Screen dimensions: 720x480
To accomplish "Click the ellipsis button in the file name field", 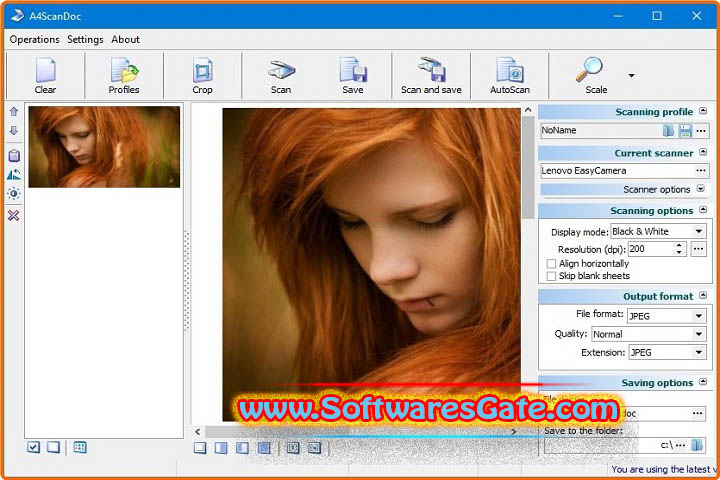I will [698, 413].
